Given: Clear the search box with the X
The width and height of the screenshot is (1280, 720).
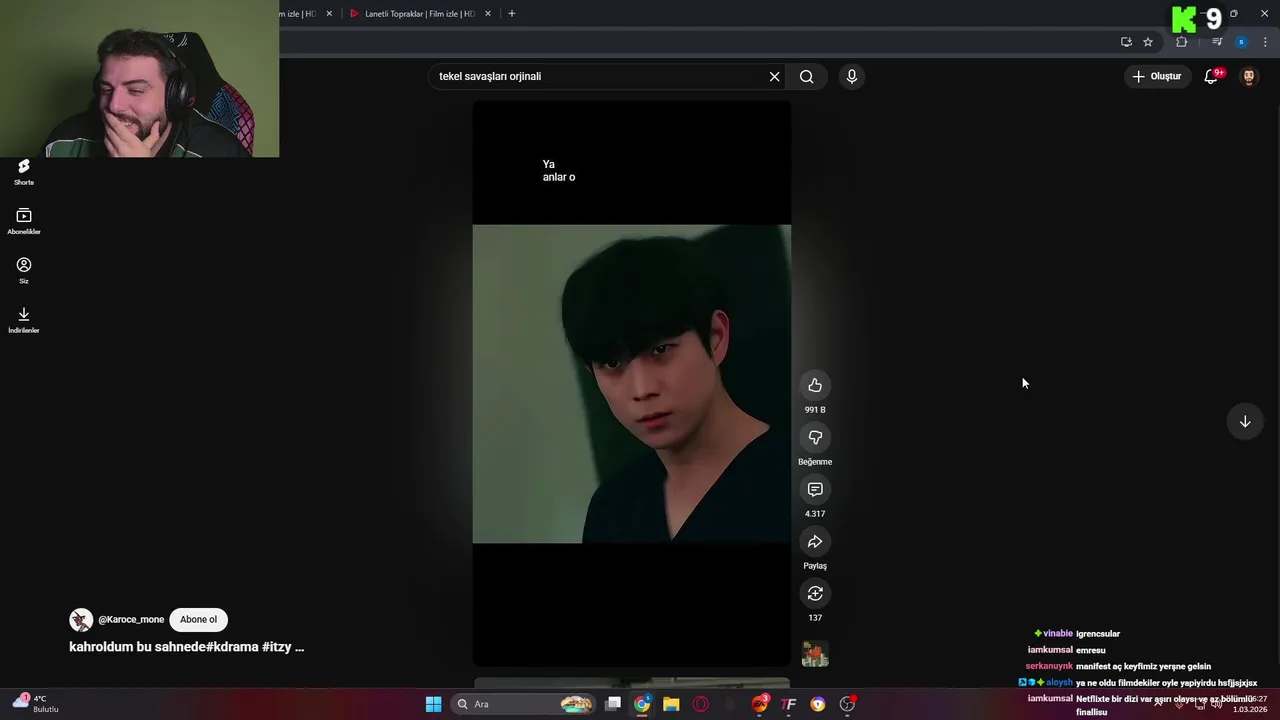Looking at the screenshot, I should (774, 77).
